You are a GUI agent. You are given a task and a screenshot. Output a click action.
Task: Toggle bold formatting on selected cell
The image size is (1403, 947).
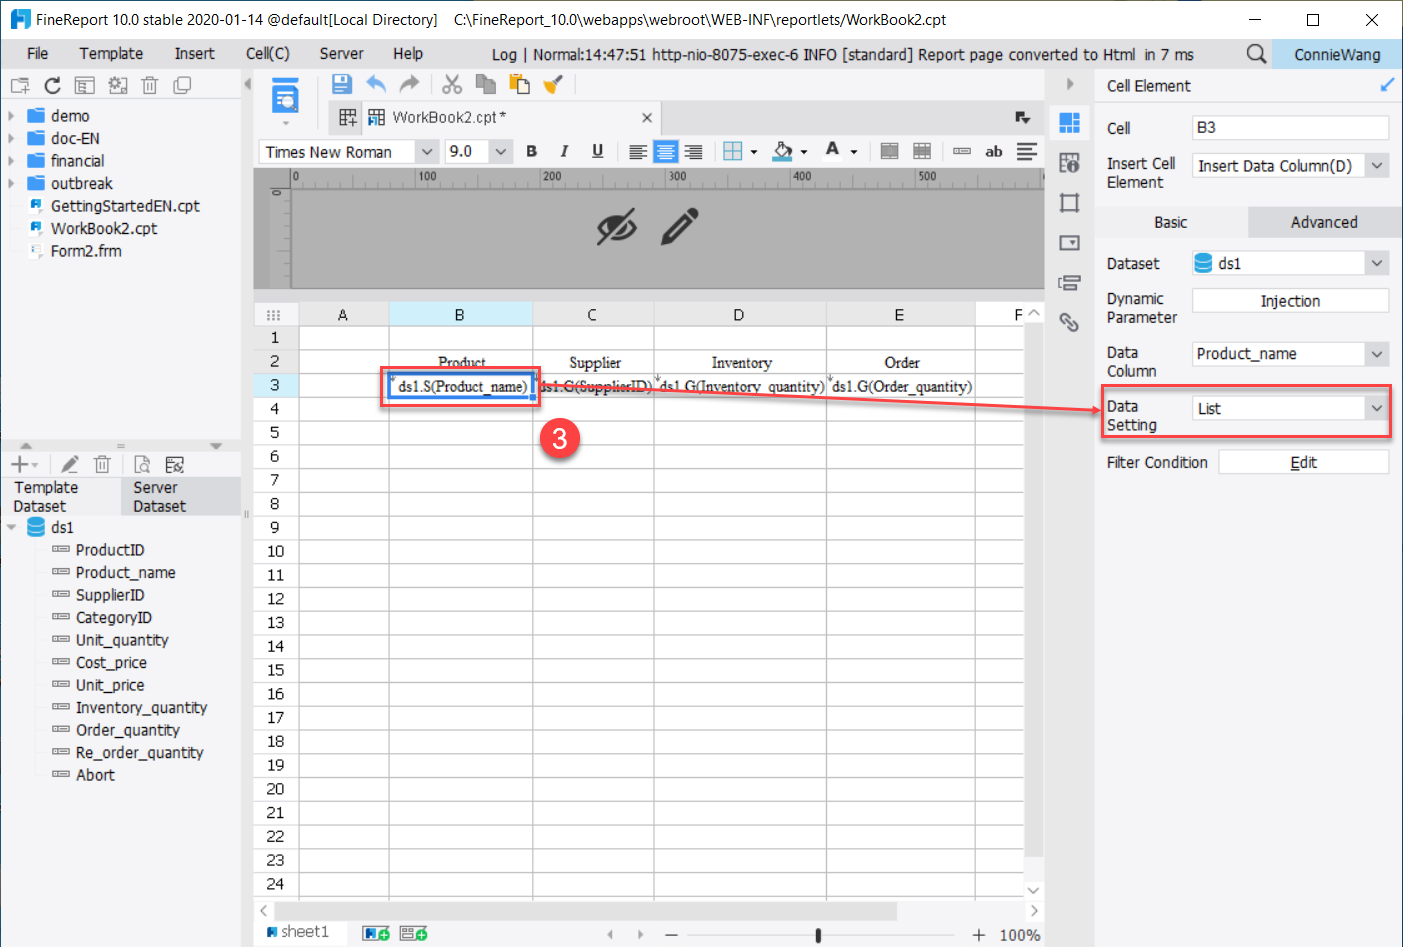tap(531, 151)
